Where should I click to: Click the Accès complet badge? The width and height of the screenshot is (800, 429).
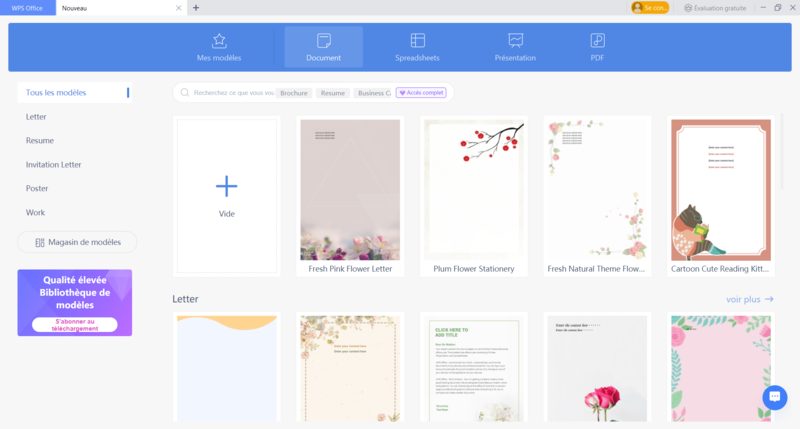coord(421,93)
